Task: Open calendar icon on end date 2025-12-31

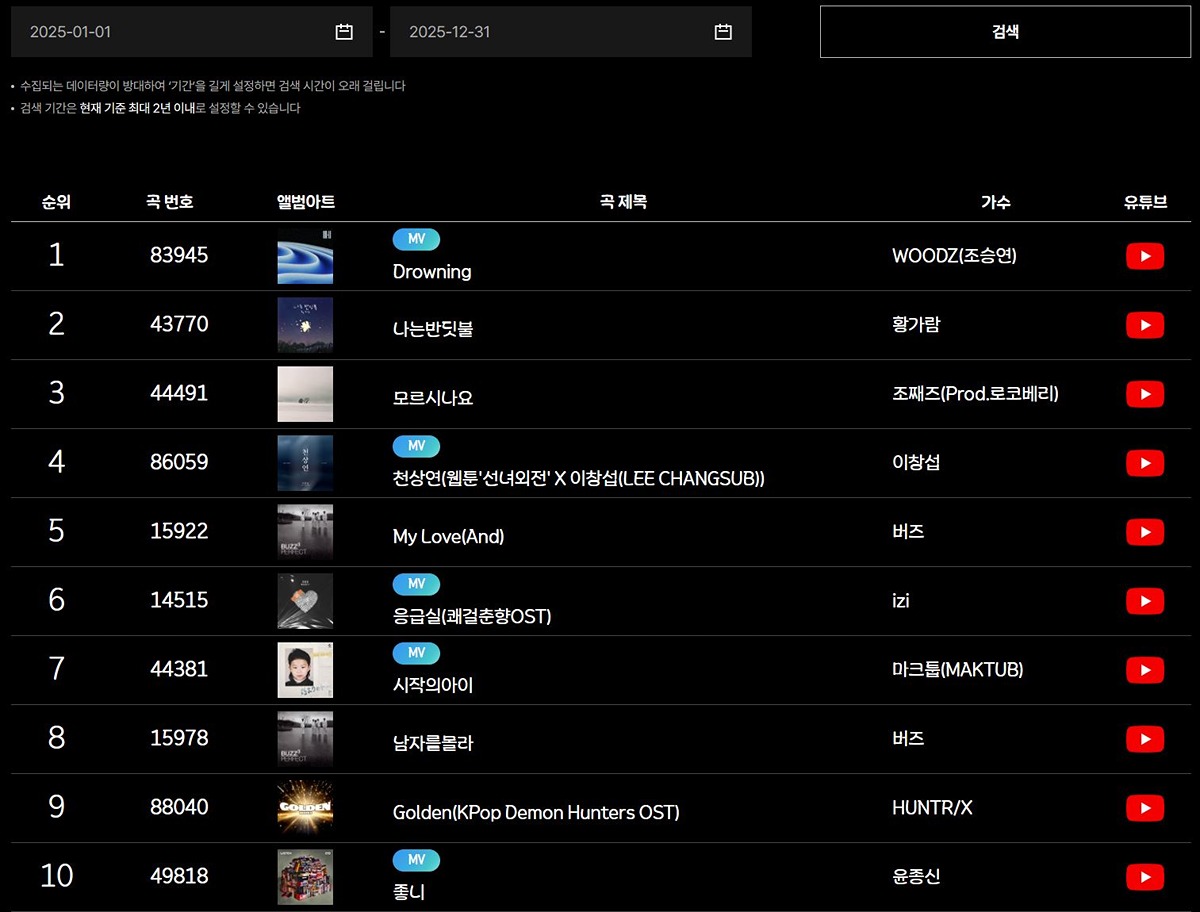Action: pyautogui.click(x=723, y=32)
